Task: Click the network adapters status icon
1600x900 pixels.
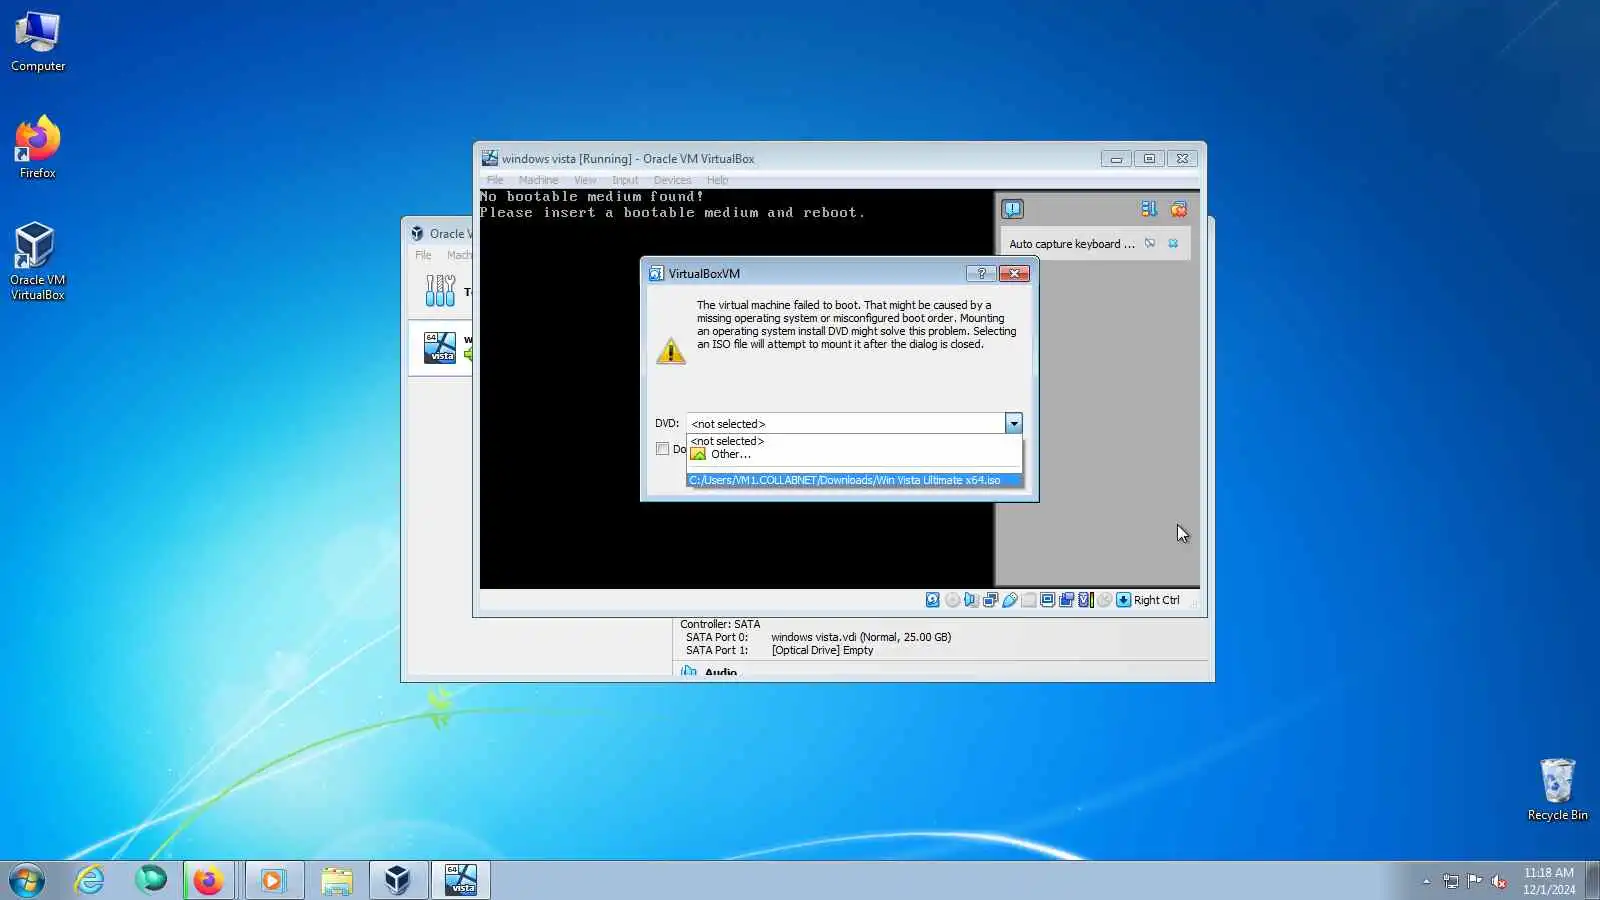Action: (x=990, y=600)
